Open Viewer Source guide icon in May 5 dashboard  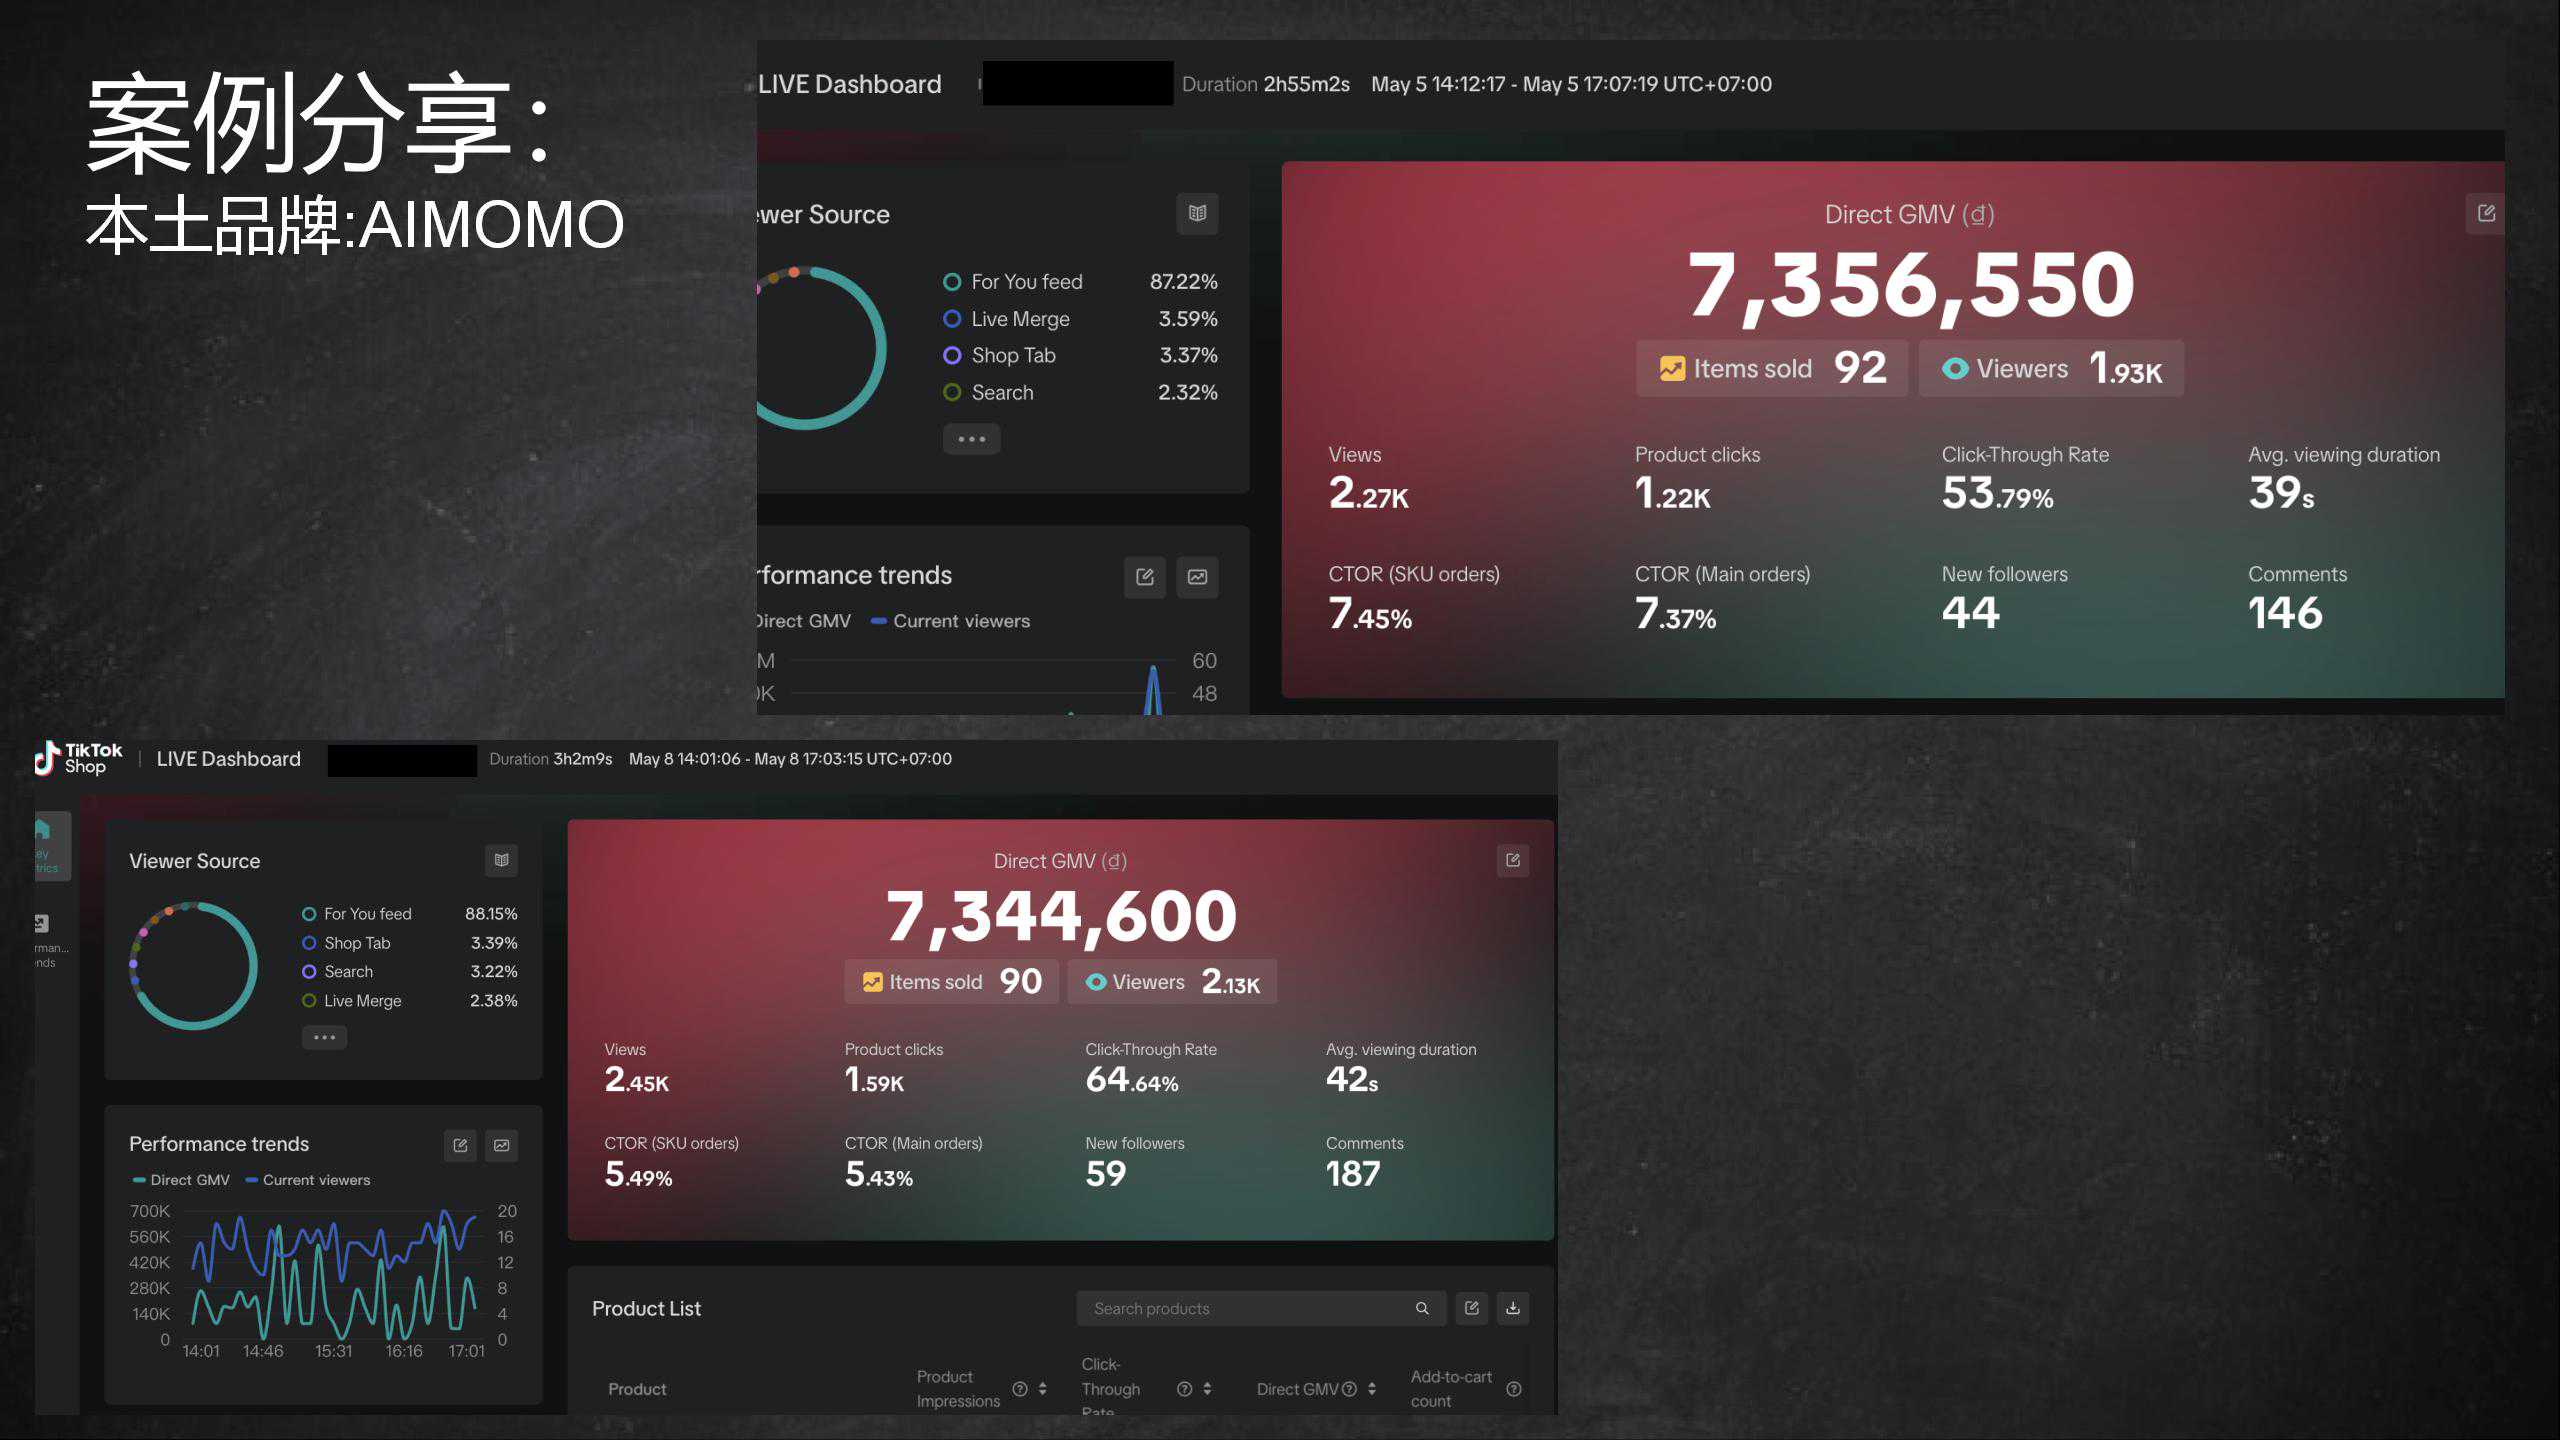point(1197,213)
